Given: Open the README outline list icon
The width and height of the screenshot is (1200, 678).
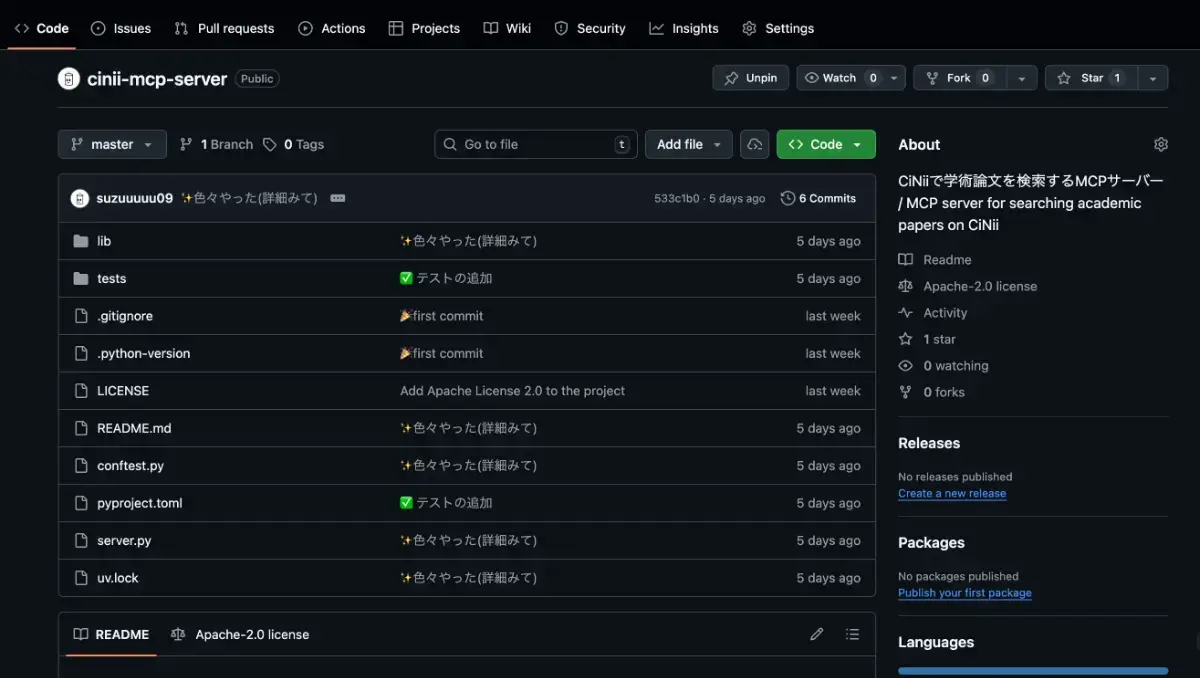Looking at the screenshot, I should pyautogui.click(x=852, y=633).
